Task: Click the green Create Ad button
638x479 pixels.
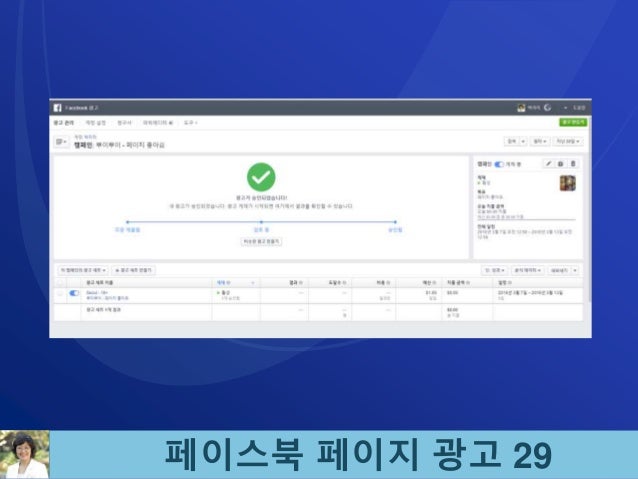Action: click(573, 122)
